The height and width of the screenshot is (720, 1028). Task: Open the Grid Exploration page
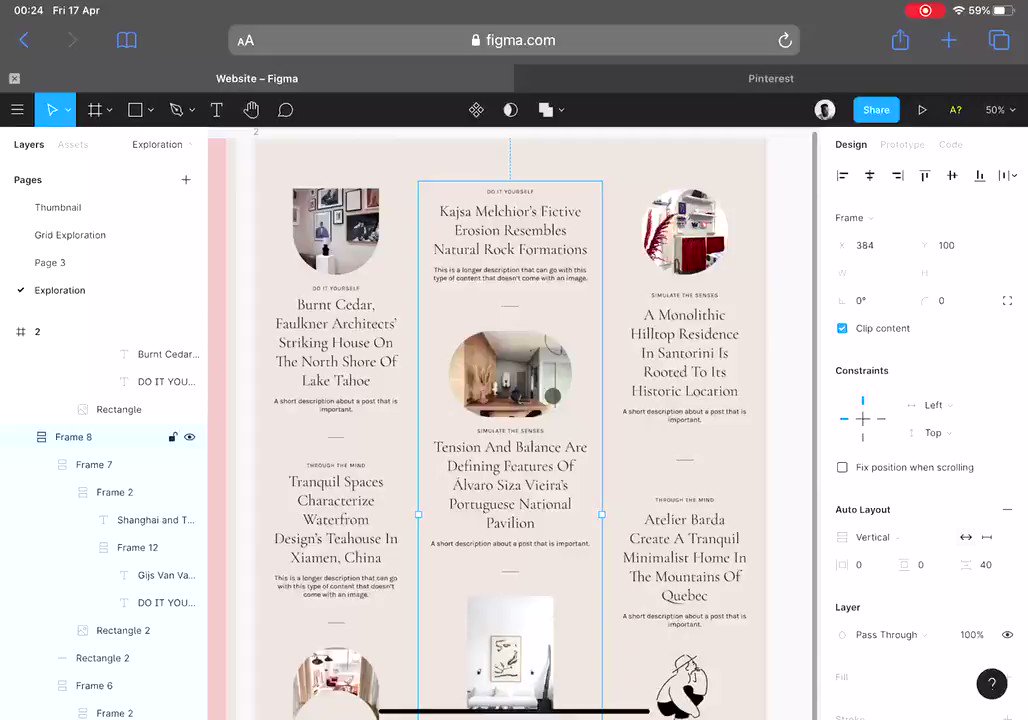click(x=70, y=235)
